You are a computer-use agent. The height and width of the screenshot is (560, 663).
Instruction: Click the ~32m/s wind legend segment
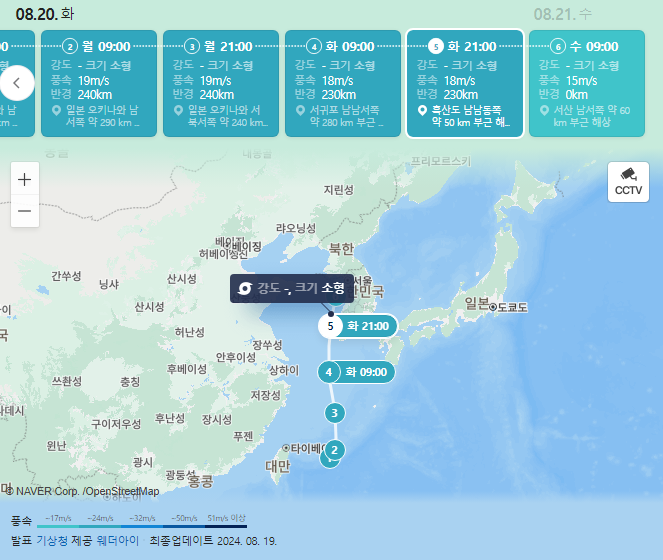tap(142, 522)
